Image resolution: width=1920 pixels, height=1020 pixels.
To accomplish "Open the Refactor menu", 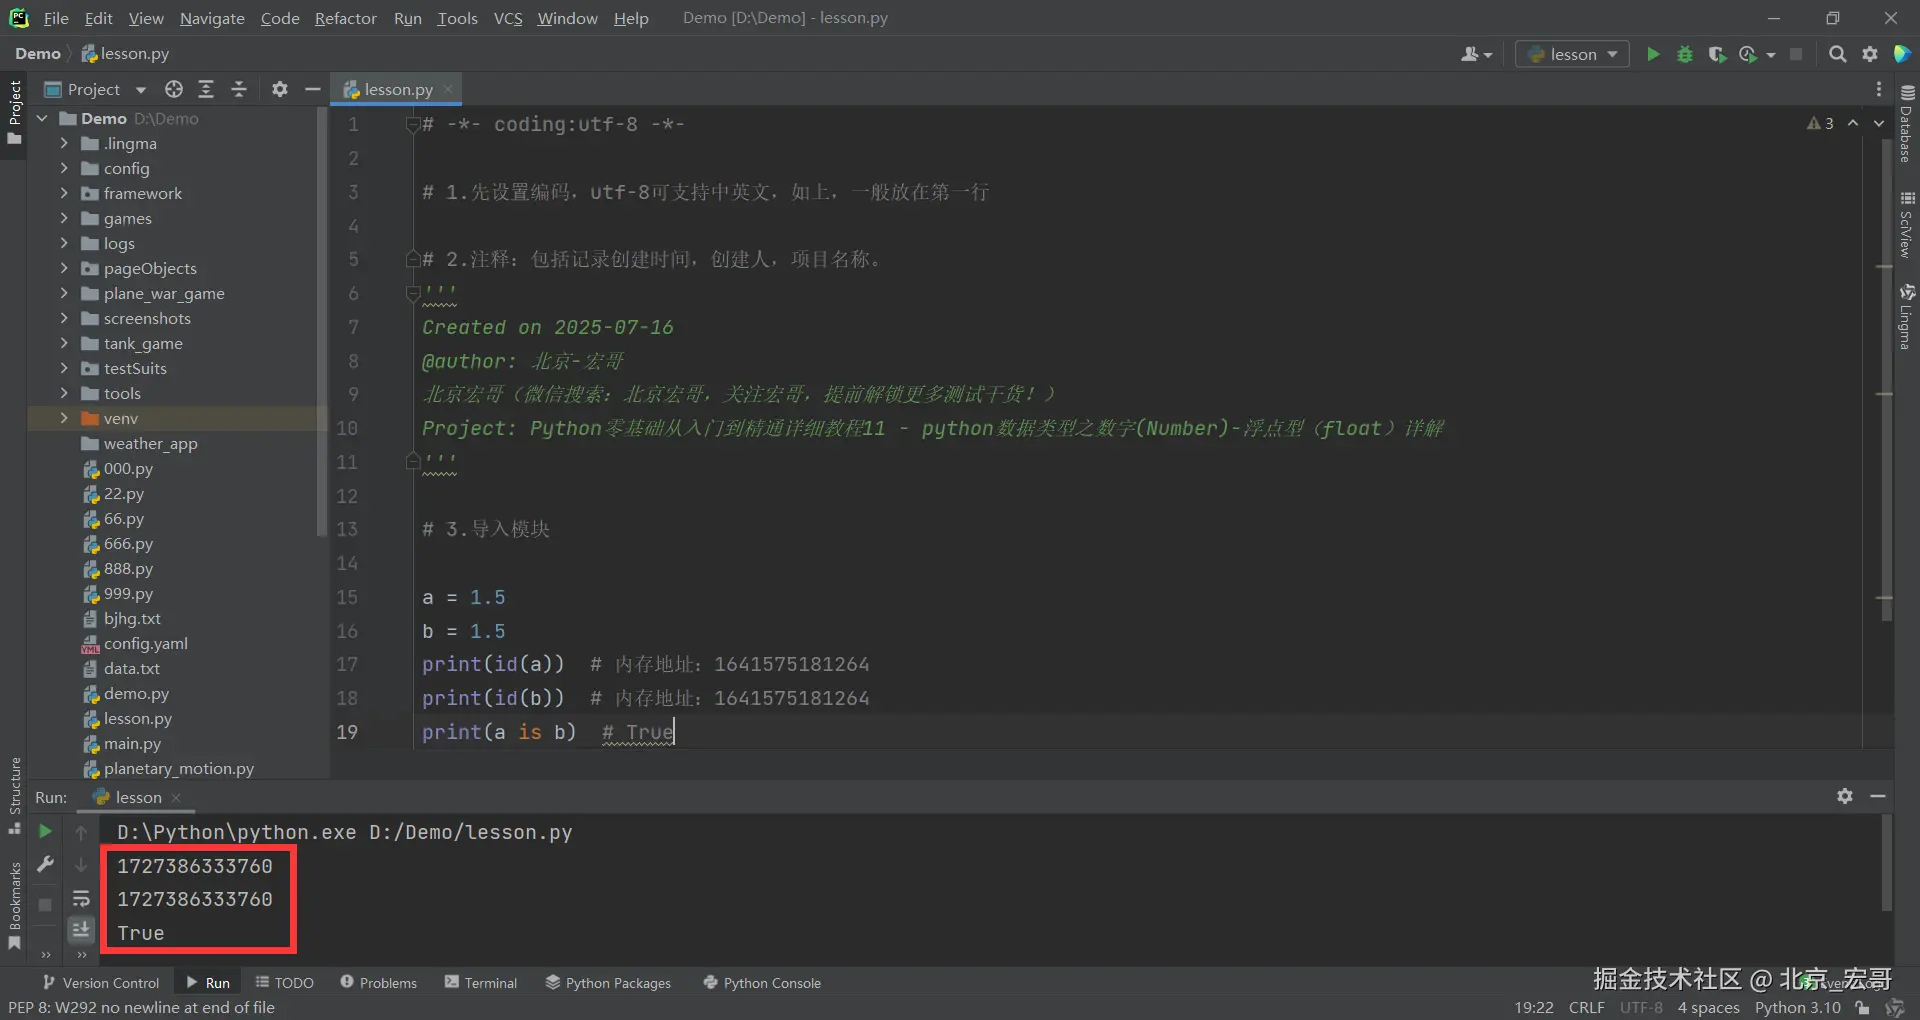I will [x=345, y=18].
